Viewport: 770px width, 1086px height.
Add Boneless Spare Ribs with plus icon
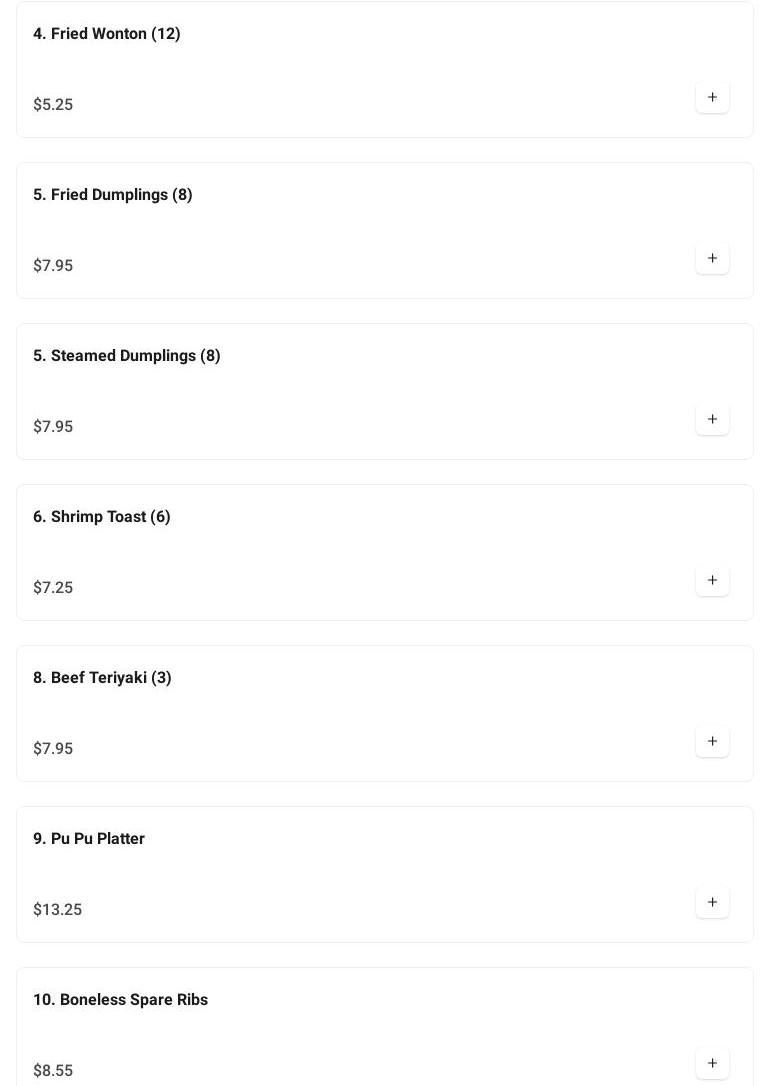coord(712,1063)
